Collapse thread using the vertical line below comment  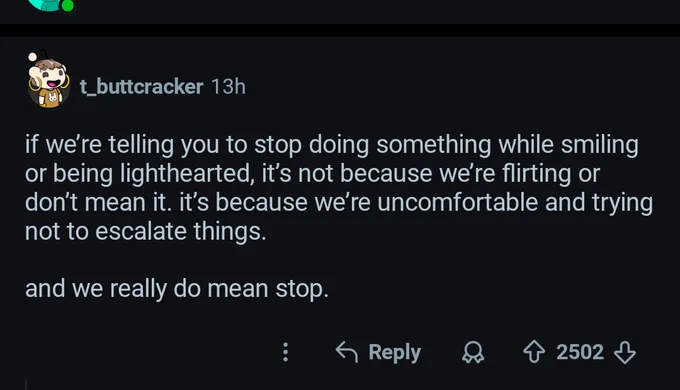point(26,384)
